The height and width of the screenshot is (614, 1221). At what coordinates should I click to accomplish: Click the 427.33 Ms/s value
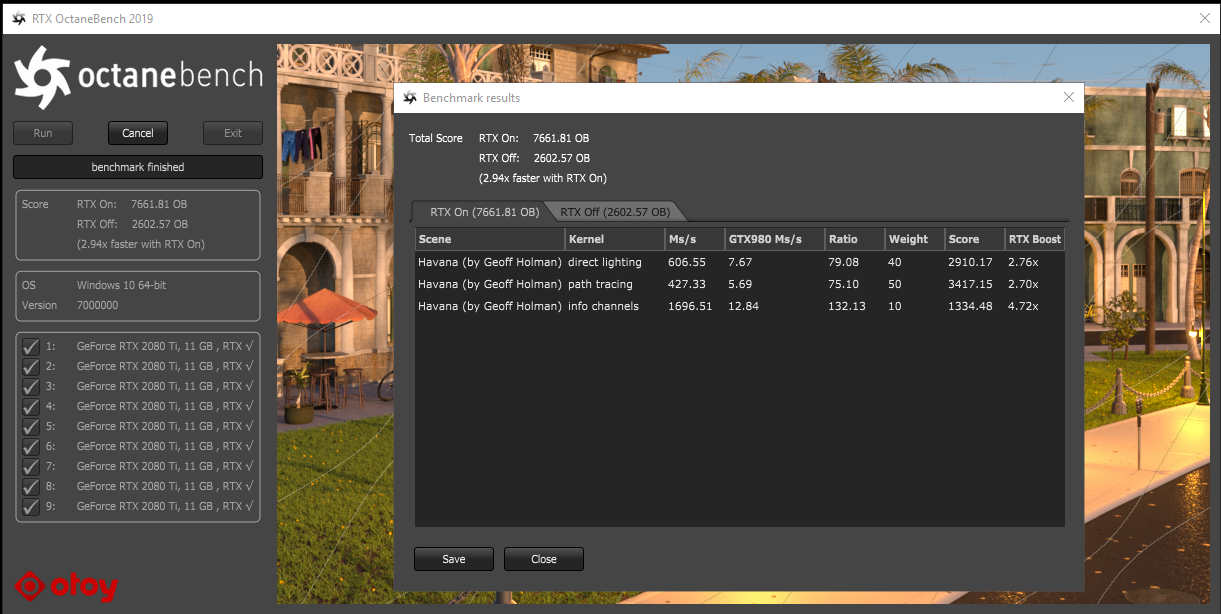click(x=687, y=284)
